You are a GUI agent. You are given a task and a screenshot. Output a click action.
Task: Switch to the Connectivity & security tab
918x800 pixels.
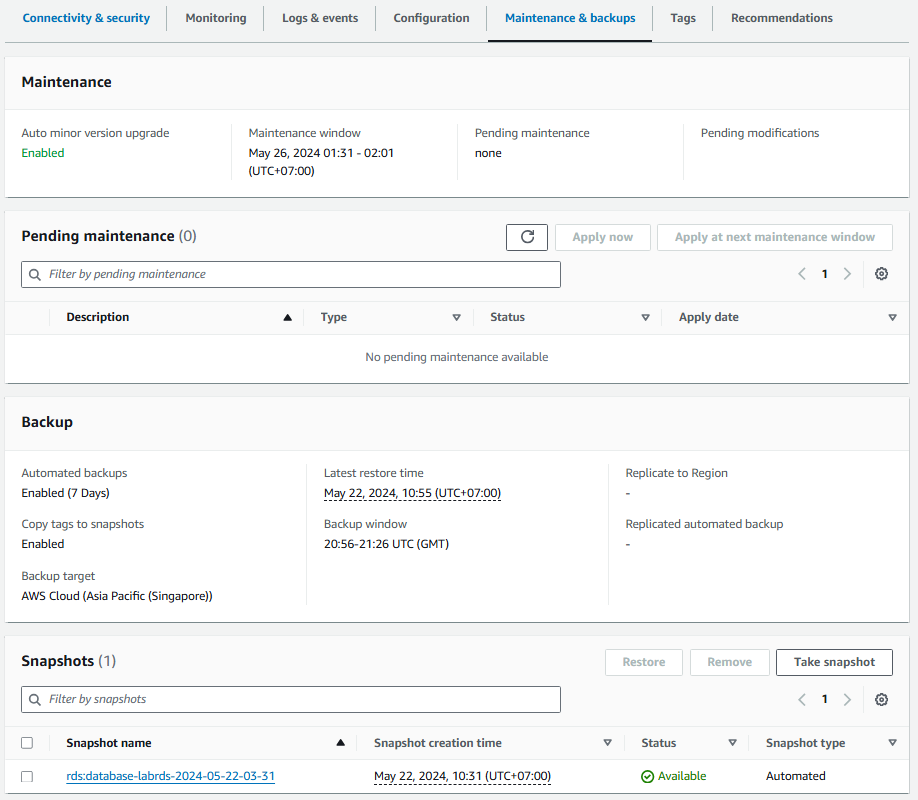click(x=86, y=18)
